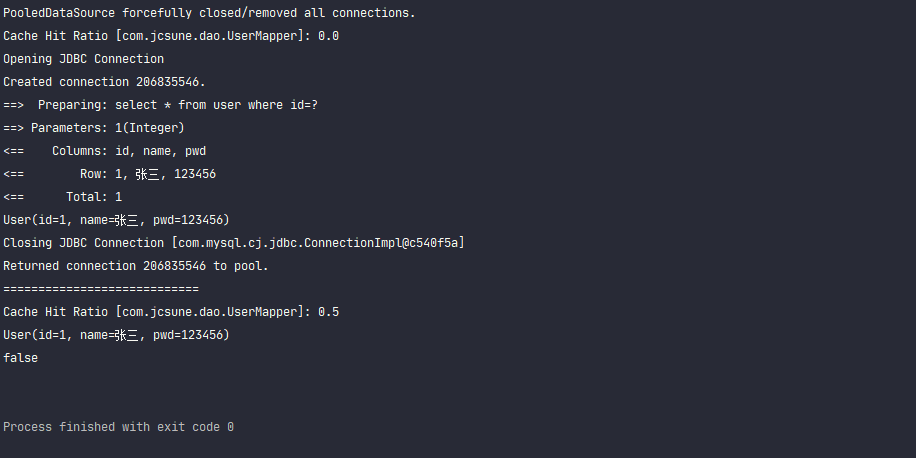Click the equals-sign separator line
This screenshot has width=916, height=458.
click(x=101, y=289)
